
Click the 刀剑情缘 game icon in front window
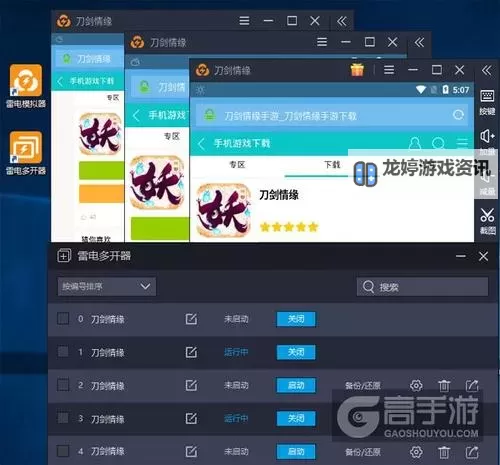[223, 210]
